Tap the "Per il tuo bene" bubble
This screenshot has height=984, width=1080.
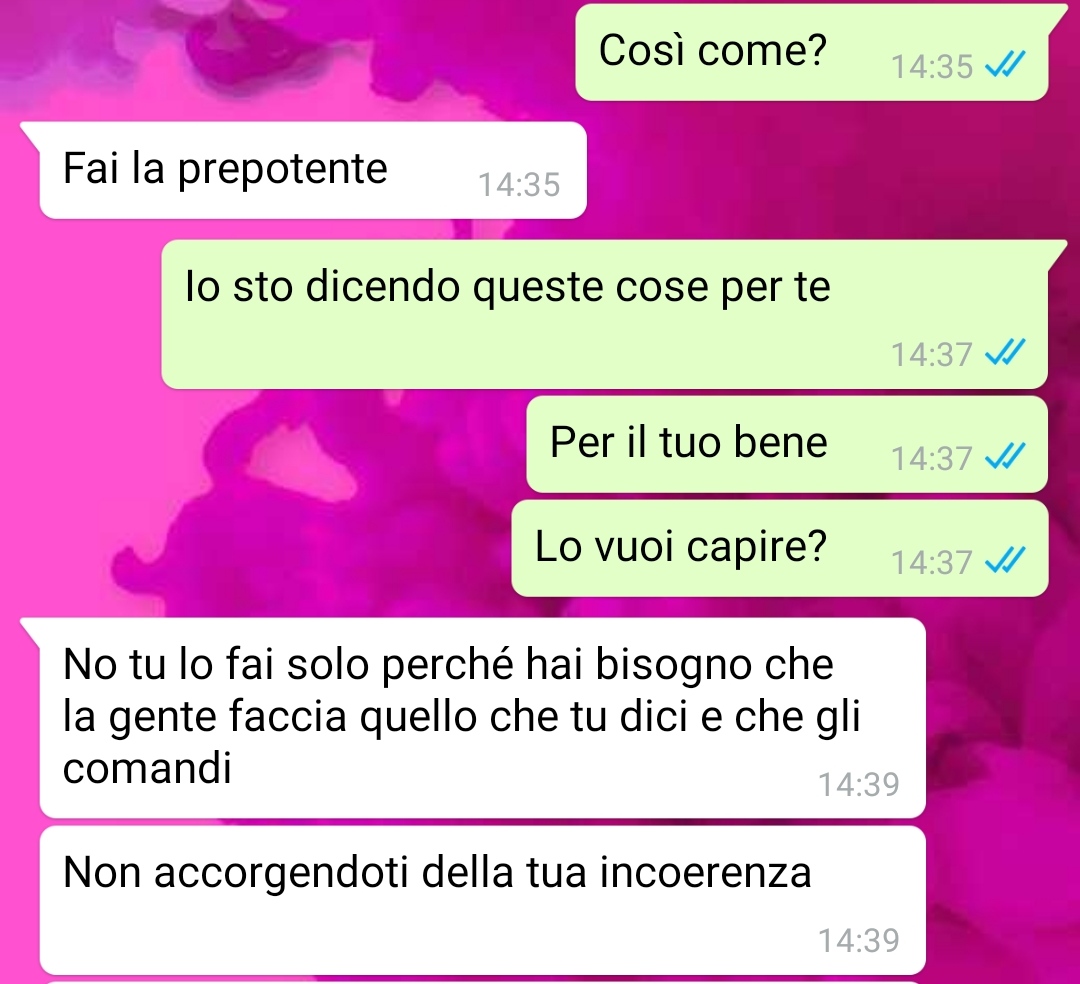click(x=787, y=444)
